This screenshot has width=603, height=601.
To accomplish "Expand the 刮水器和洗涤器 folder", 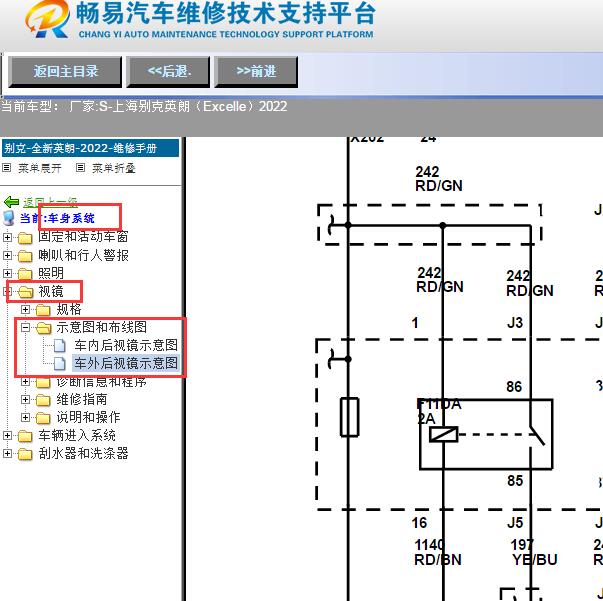I will [x=7, y=454].
